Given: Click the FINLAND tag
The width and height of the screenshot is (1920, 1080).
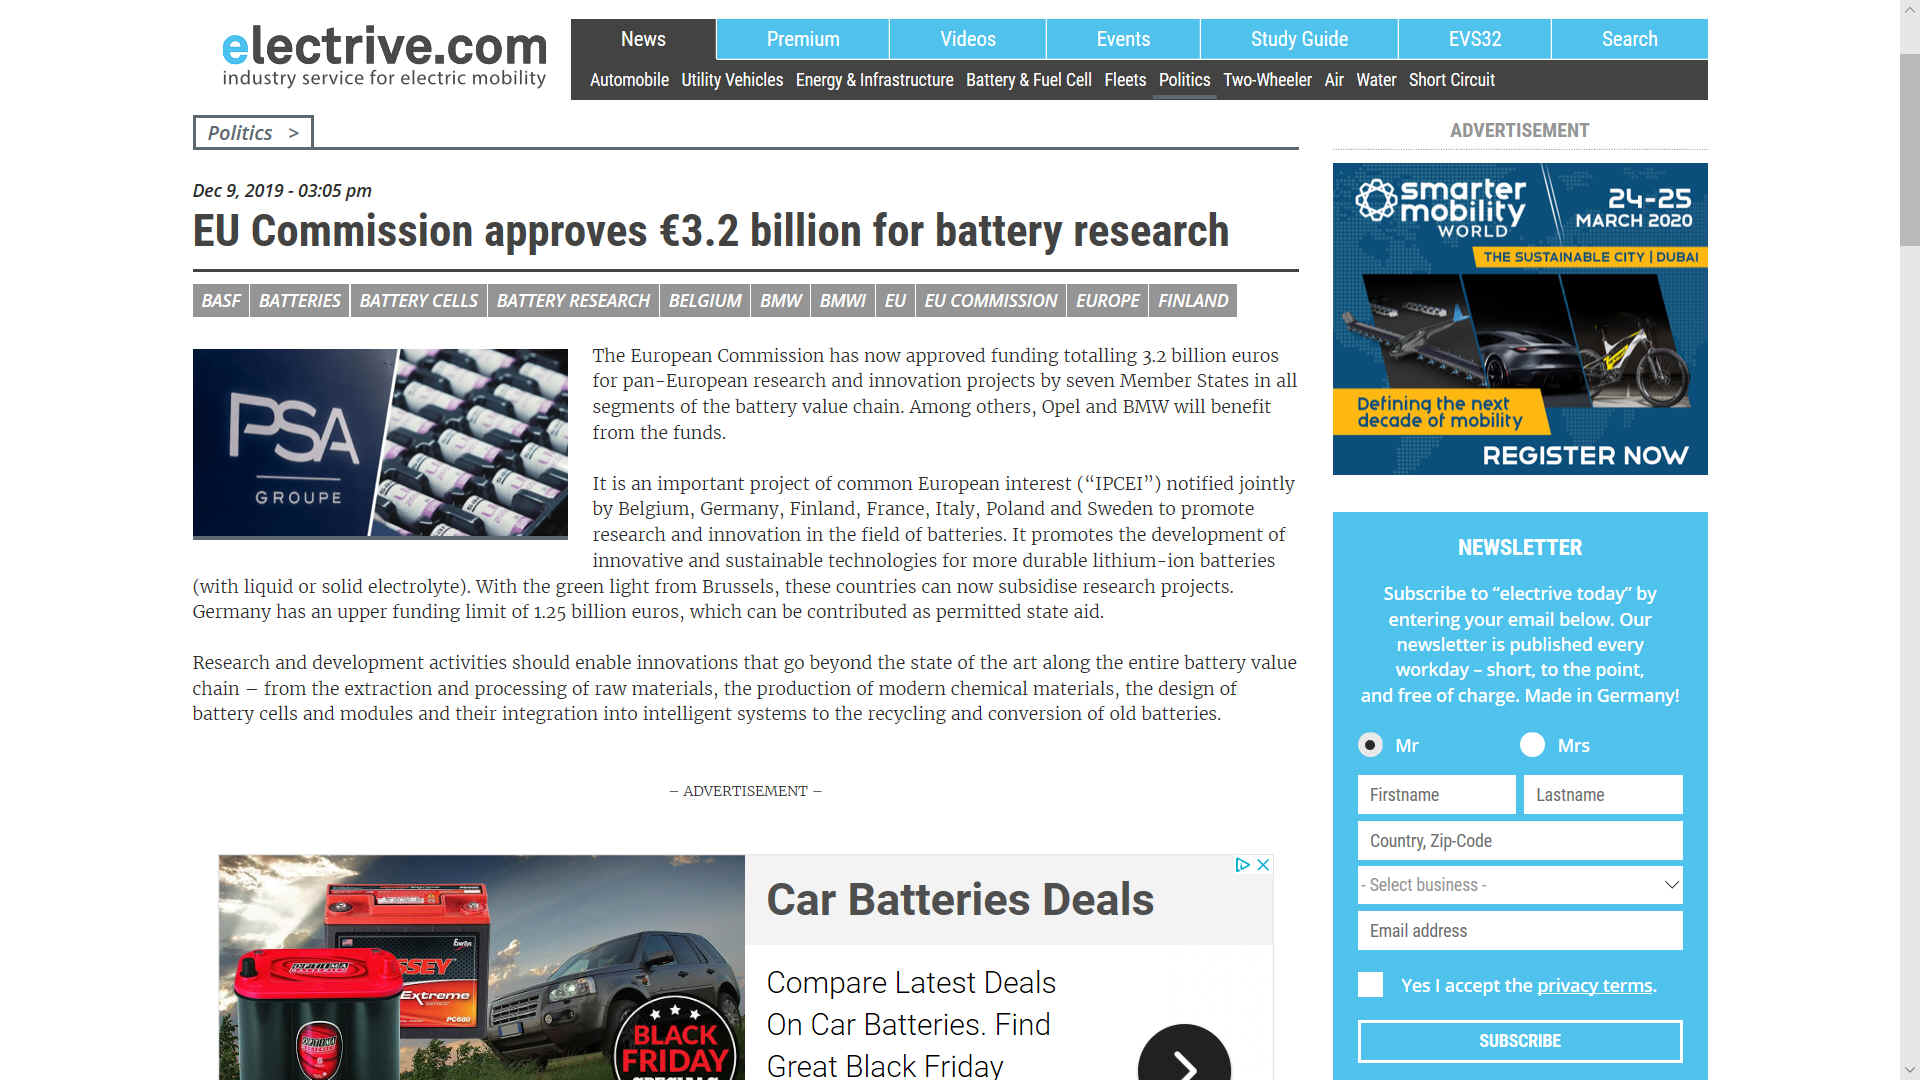Looking at the screenshot, I should point(1193,301).
